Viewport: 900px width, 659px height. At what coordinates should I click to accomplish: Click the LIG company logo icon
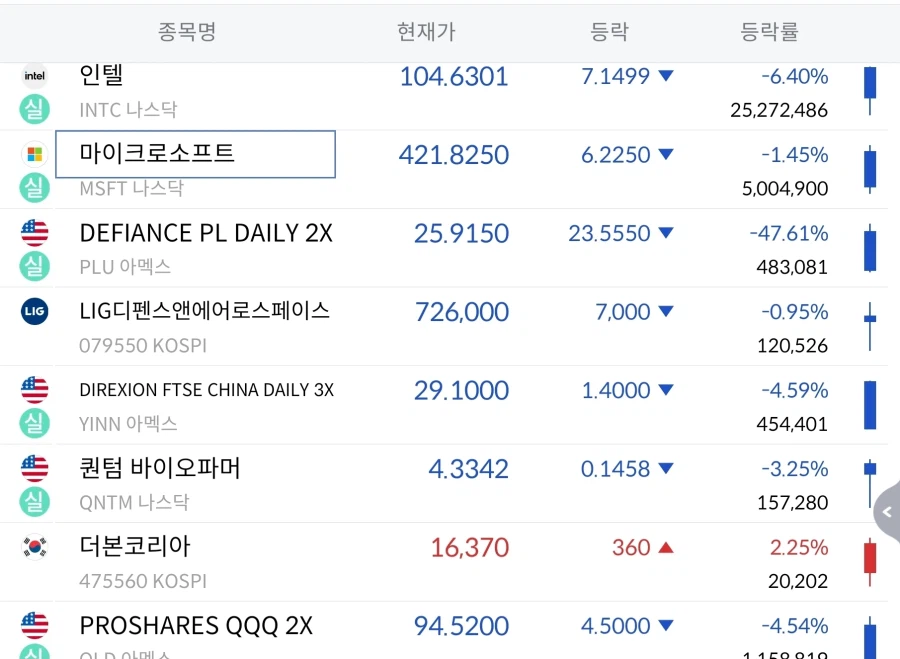[34, 311]
